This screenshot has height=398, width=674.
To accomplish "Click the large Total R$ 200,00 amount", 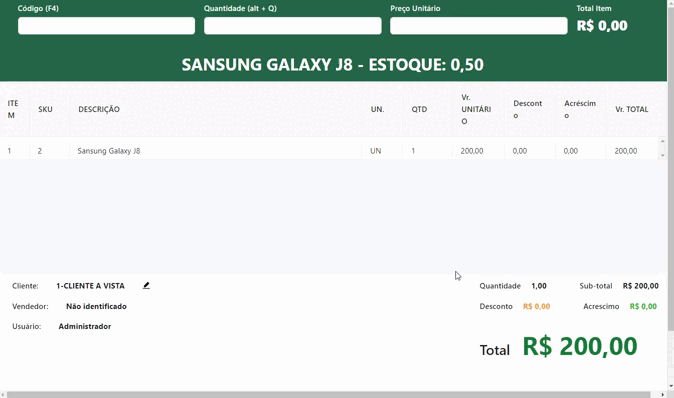I will point(579,346).
